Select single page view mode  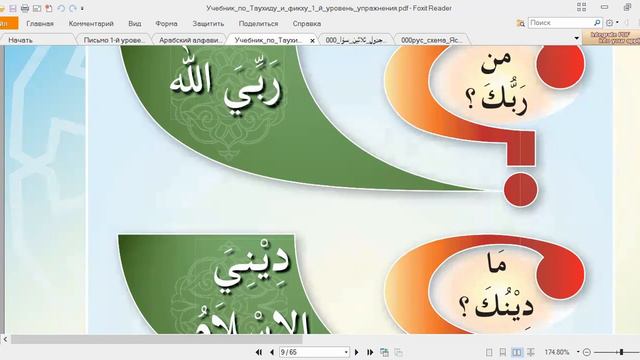[489, 352]
